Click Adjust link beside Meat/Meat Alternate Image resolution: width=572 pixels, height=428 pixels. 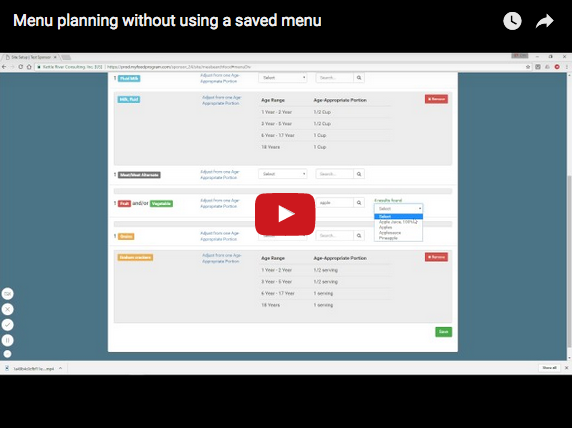[220, 174]
